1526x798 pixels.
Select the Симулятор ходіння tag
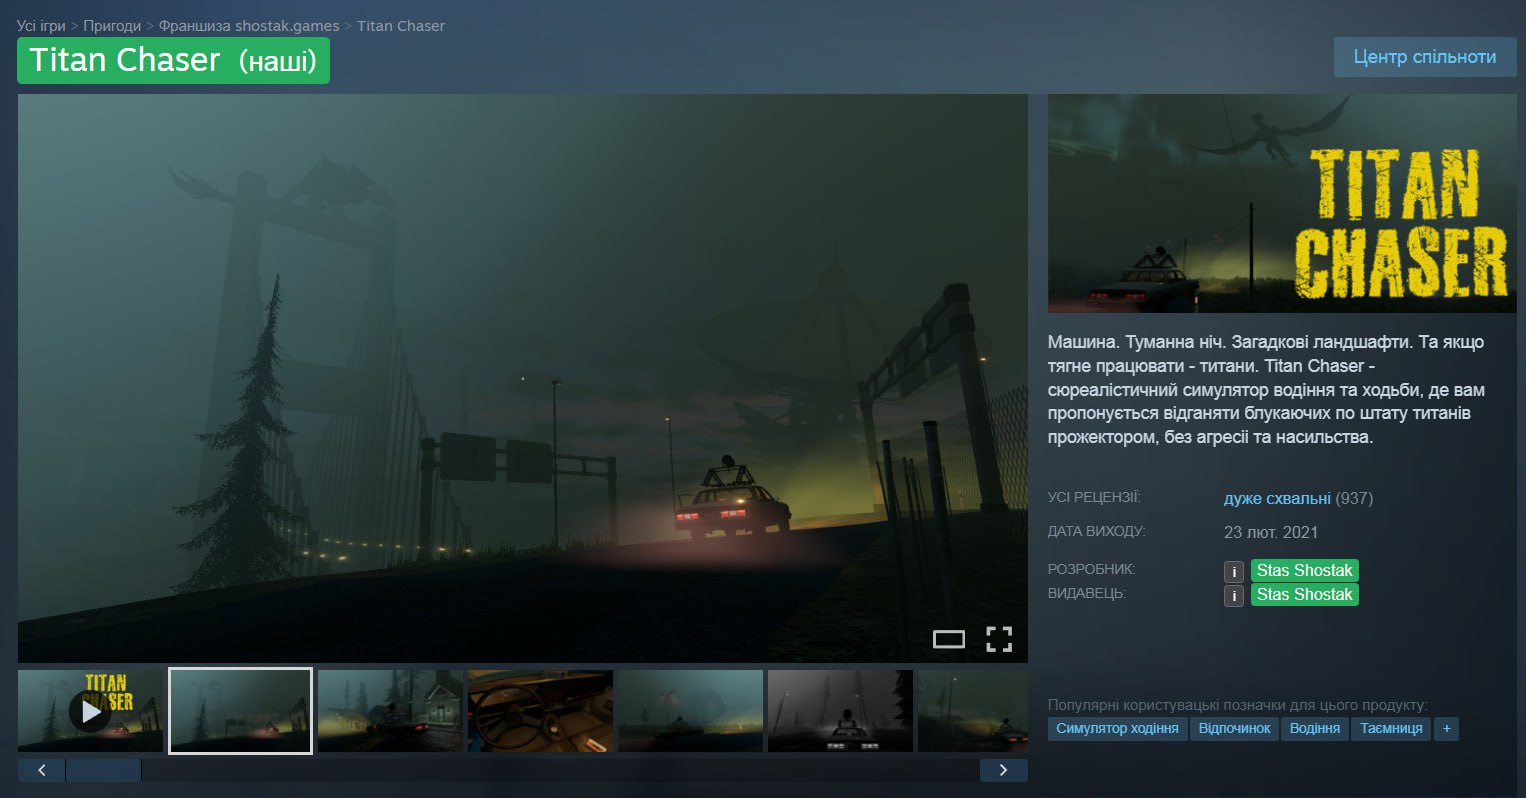1117,728
